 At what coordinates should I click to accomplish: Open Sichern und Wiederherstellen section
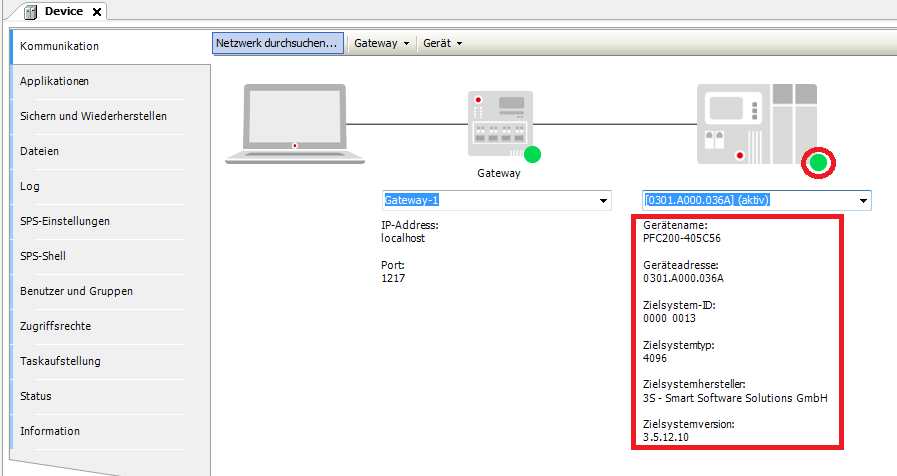click(93, 116)
